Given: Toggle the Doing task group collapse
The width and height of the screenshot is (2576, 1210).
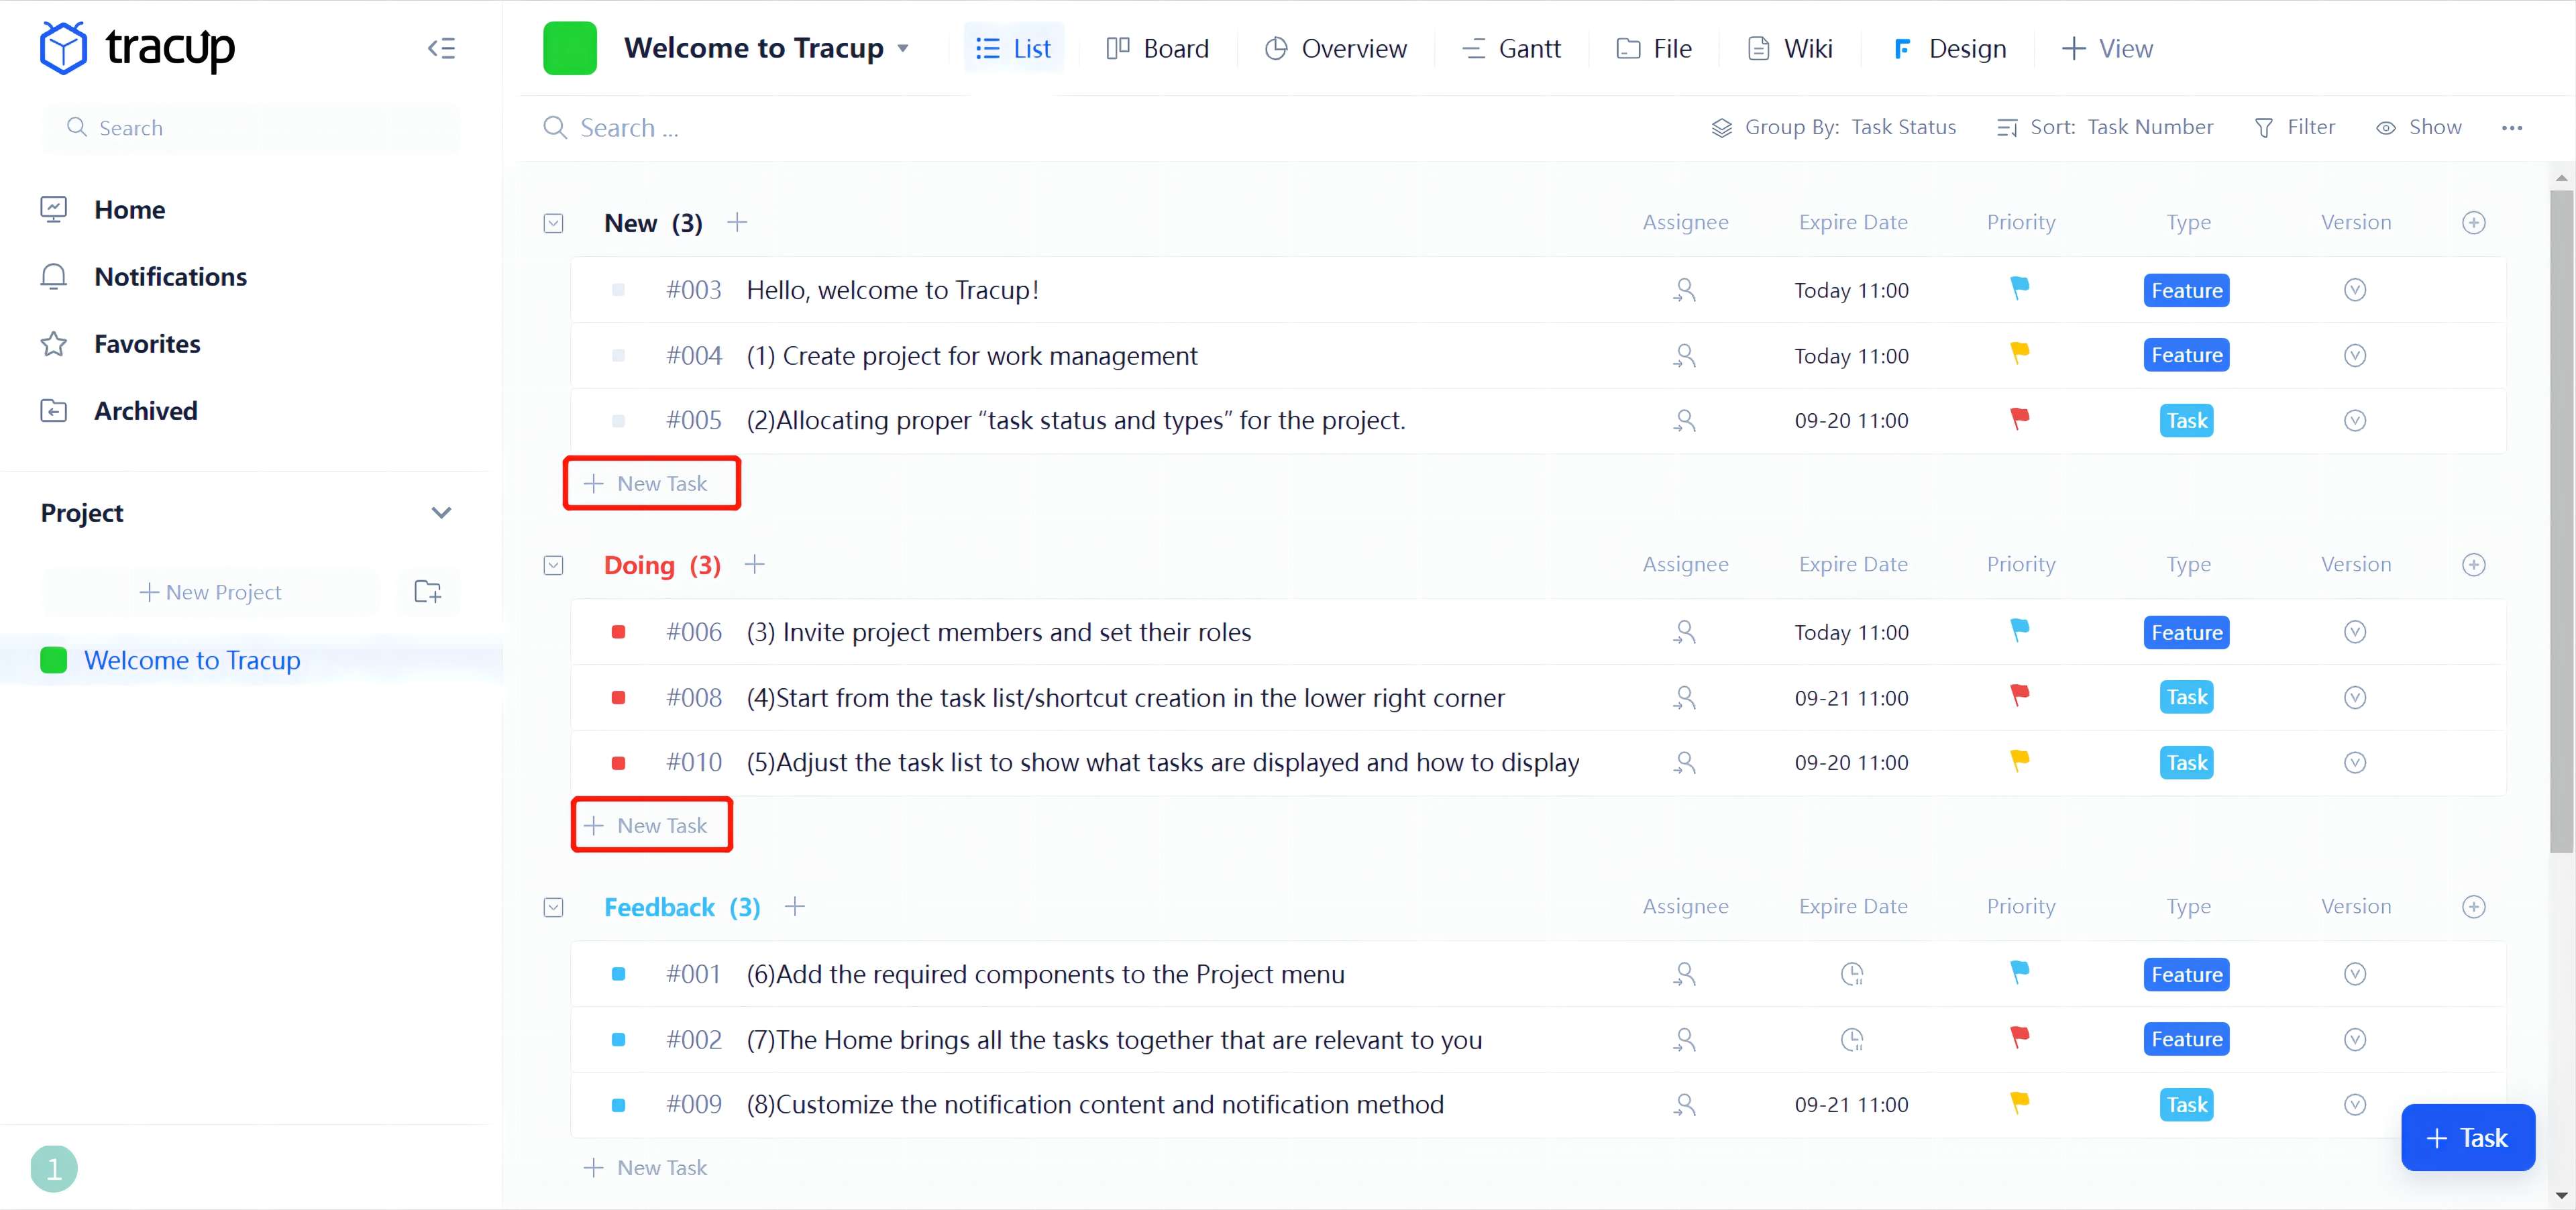Looking at the screenshot, I should 555,565.
